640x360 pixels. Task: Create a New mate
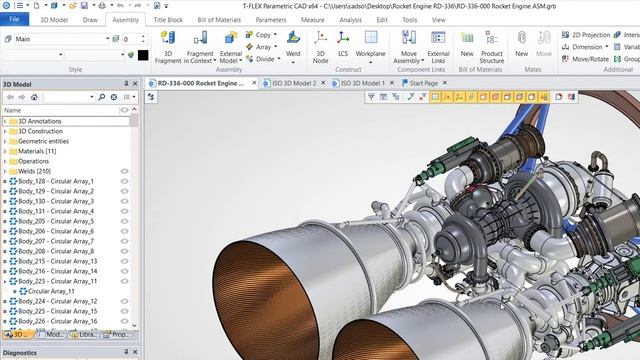point(521,44)
